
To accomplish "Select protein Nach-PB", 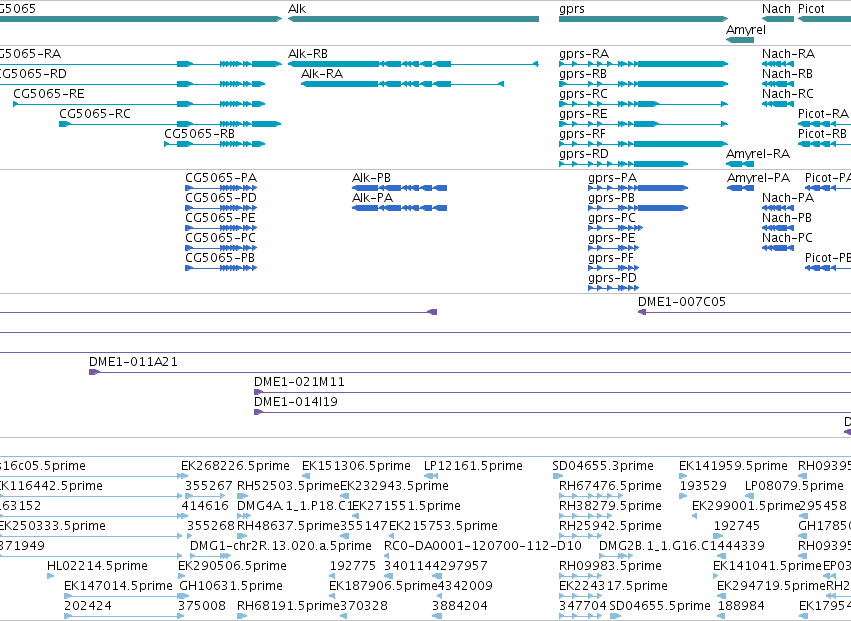I will 778,228.
